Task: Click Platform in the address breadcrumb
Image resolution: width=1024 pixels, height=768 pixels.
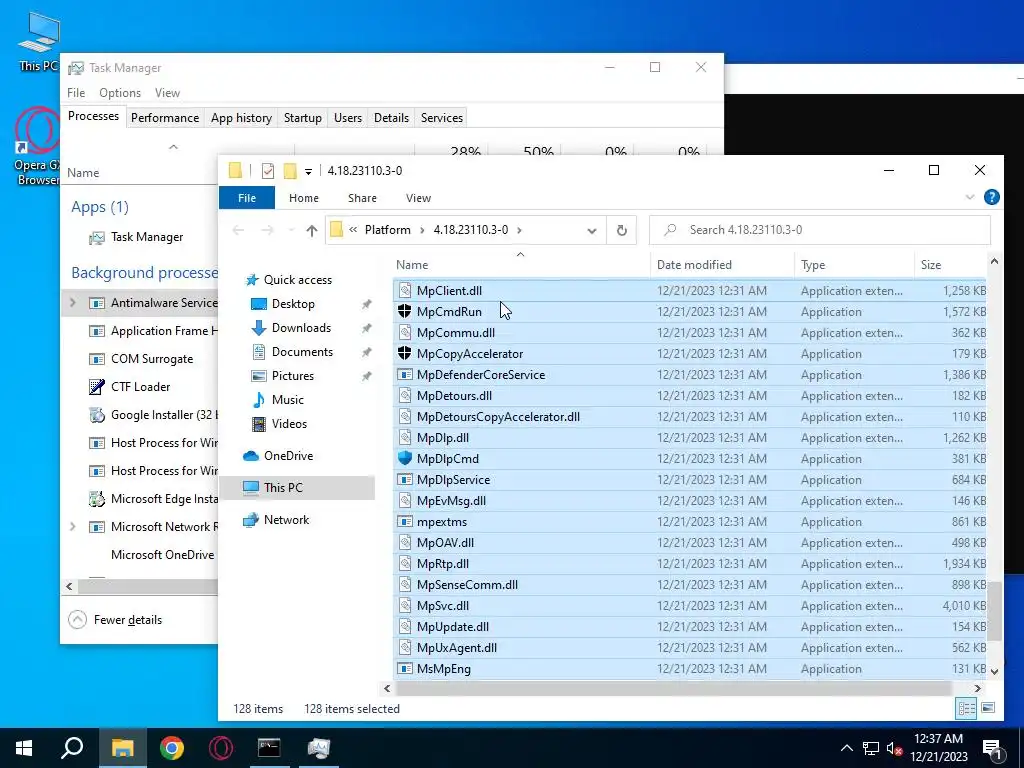Action: (x=387, y=230)
